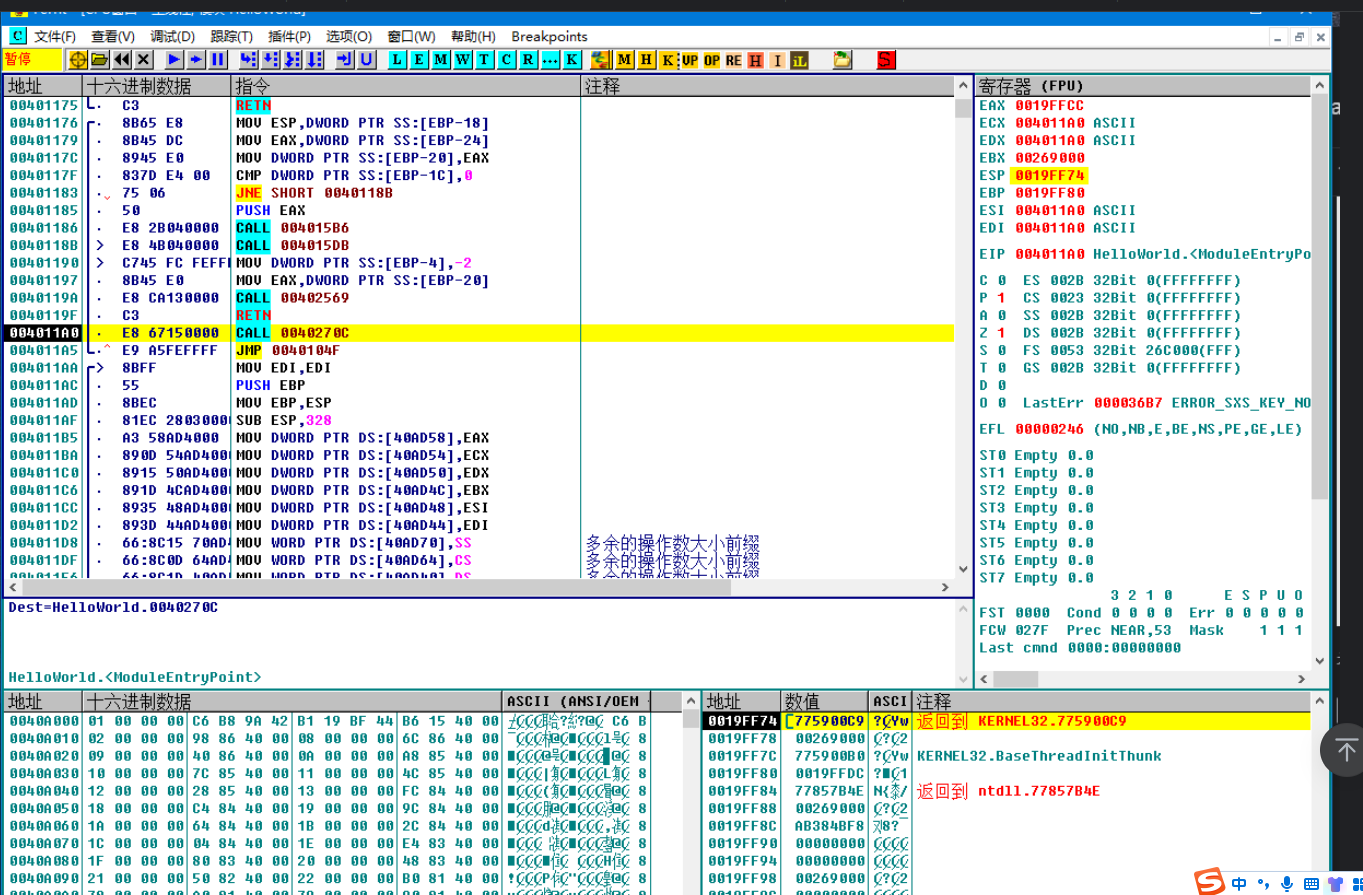Show executable modules with the E button
This screenshot has height=895, width=1363.
coord(418,60)
